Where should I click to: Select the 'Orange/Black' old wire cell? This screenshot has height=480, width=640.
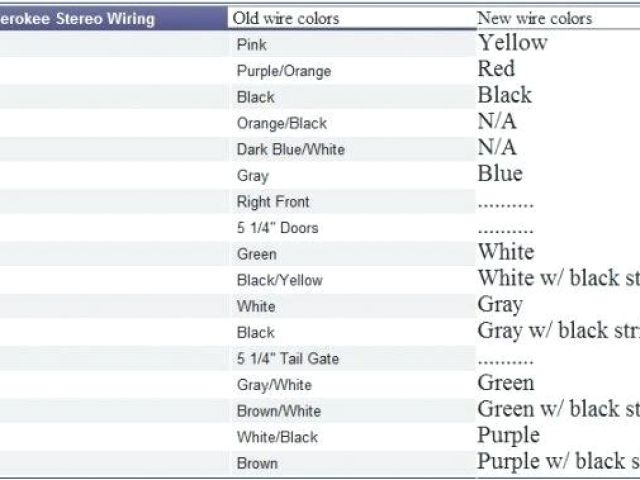281,123
